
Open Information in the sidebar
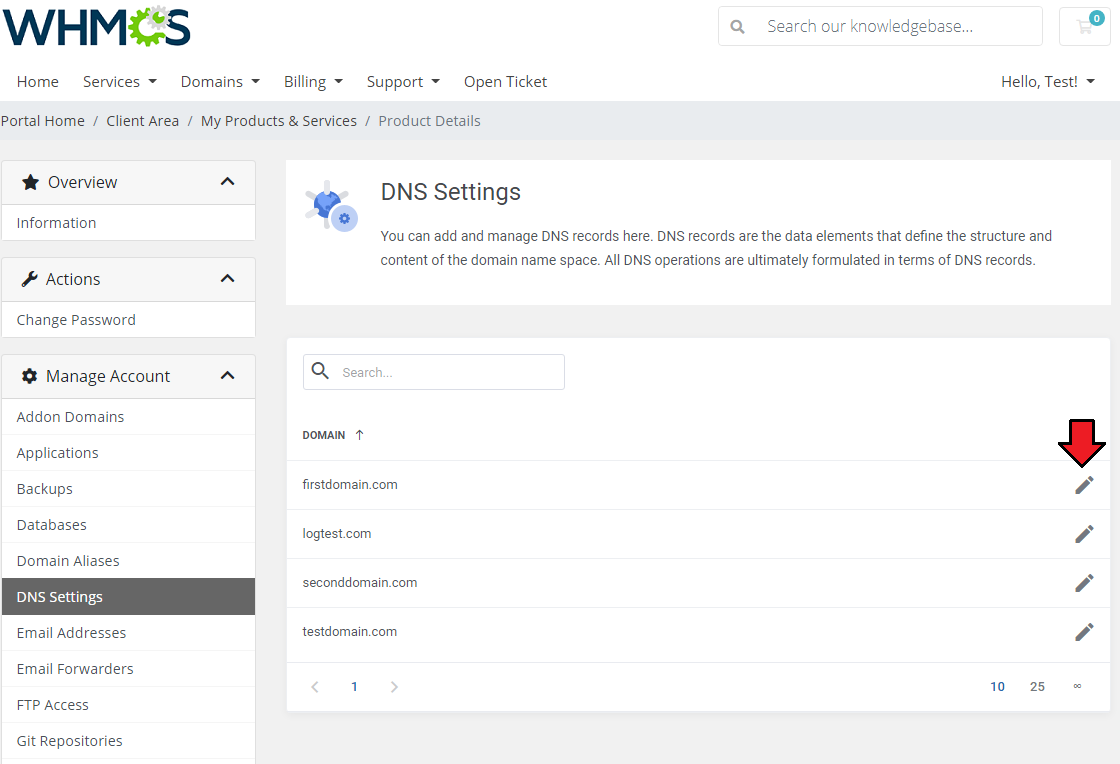click(129, 223)
